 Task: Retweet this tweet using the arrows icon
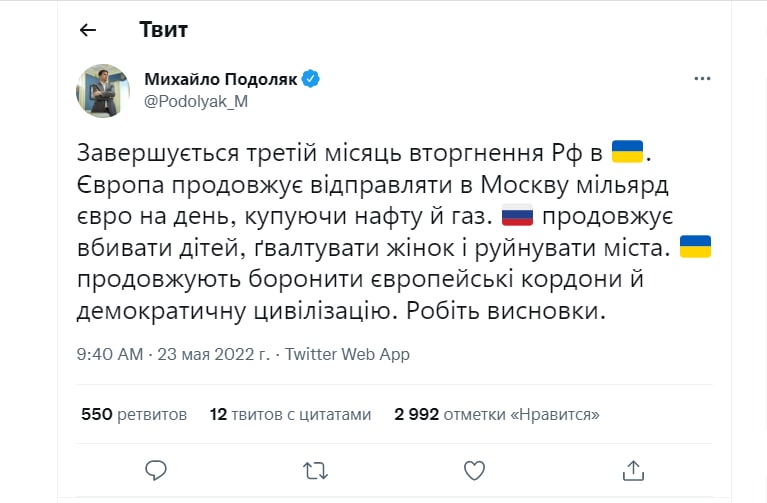(x=314, y=469)
